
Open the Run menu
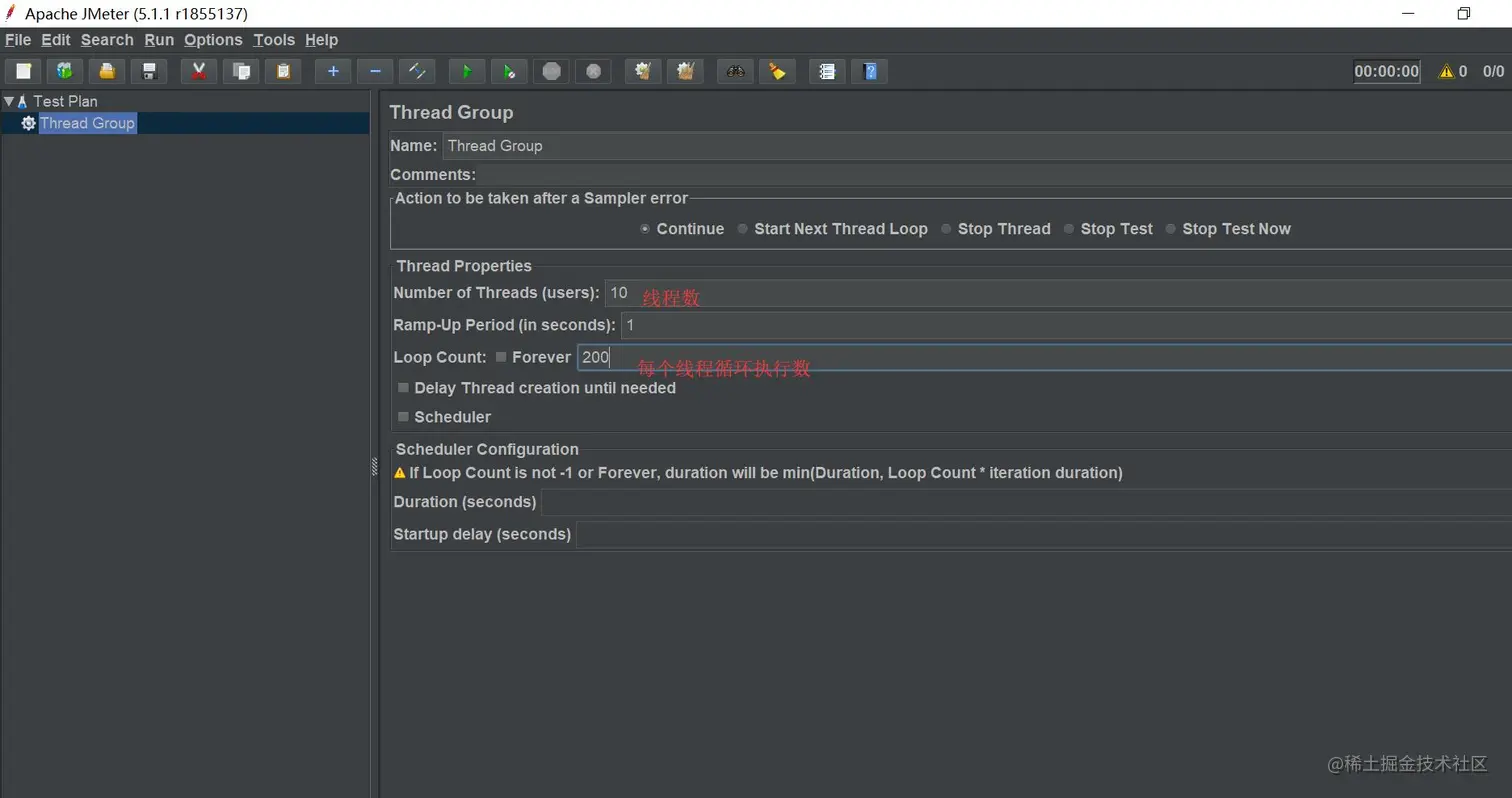[x=159, y=40]
